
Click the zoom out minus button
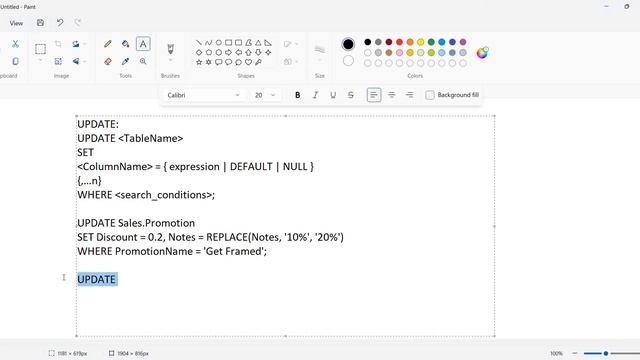pyautogui.click(x=575, y=353)
